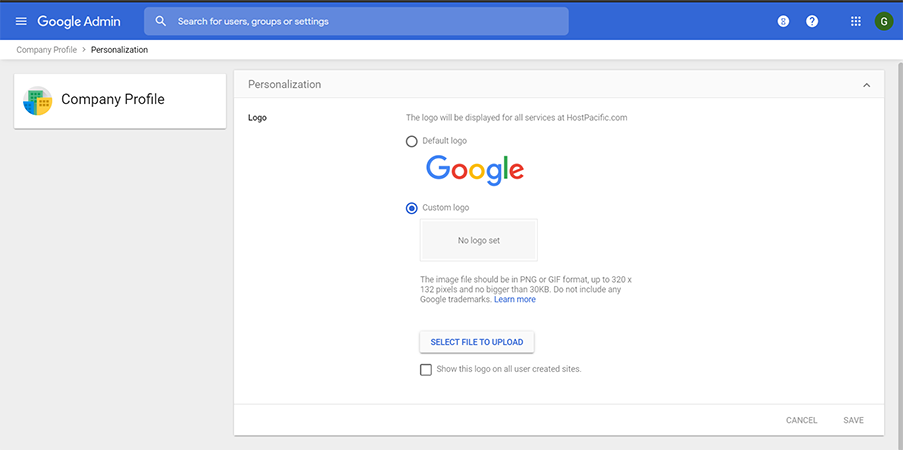The height and width of the screenshot is (450, 903).
Task: Open the support assistant icon
Action: pos(783,21)
